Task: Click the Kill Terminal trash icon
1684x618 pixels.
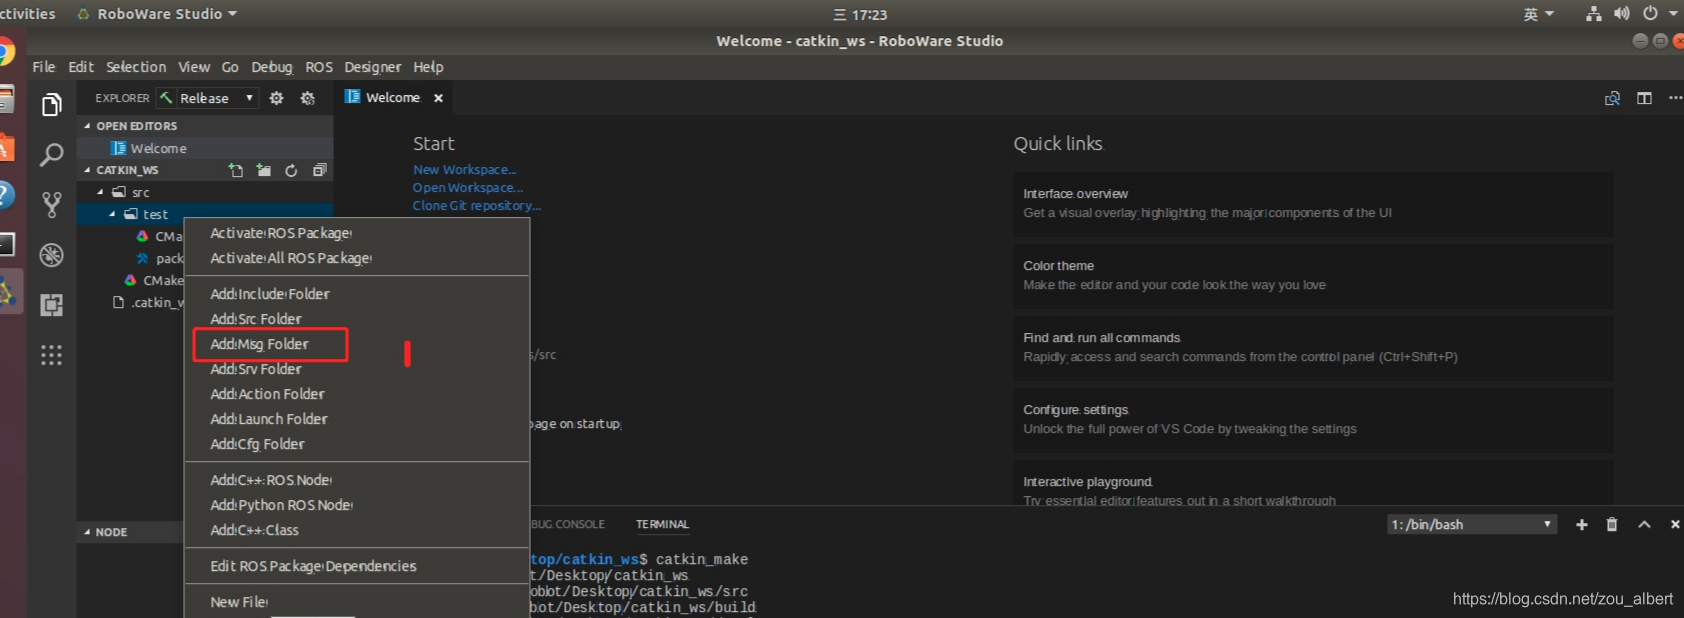Action: coord(1612,525)
